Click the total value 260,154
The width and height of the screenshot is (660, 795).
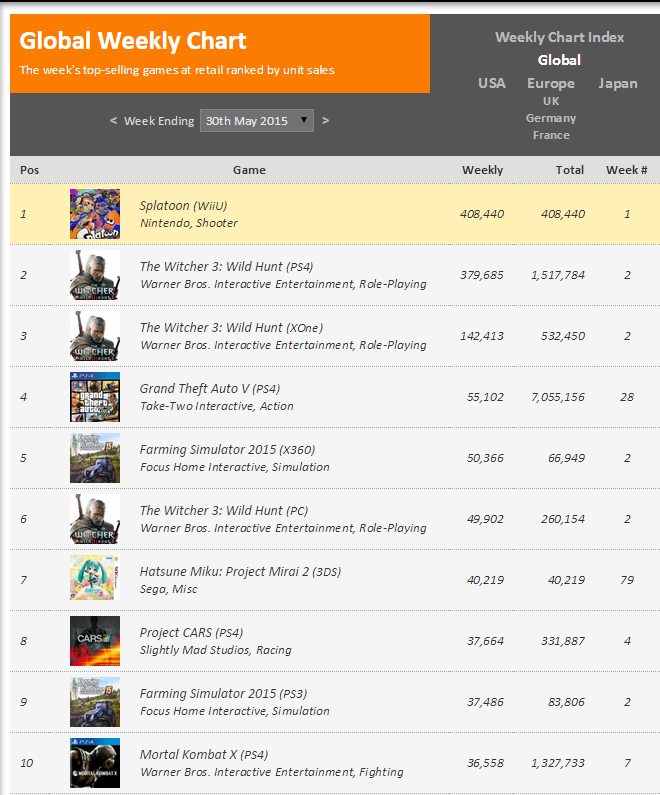coord(563,519)
